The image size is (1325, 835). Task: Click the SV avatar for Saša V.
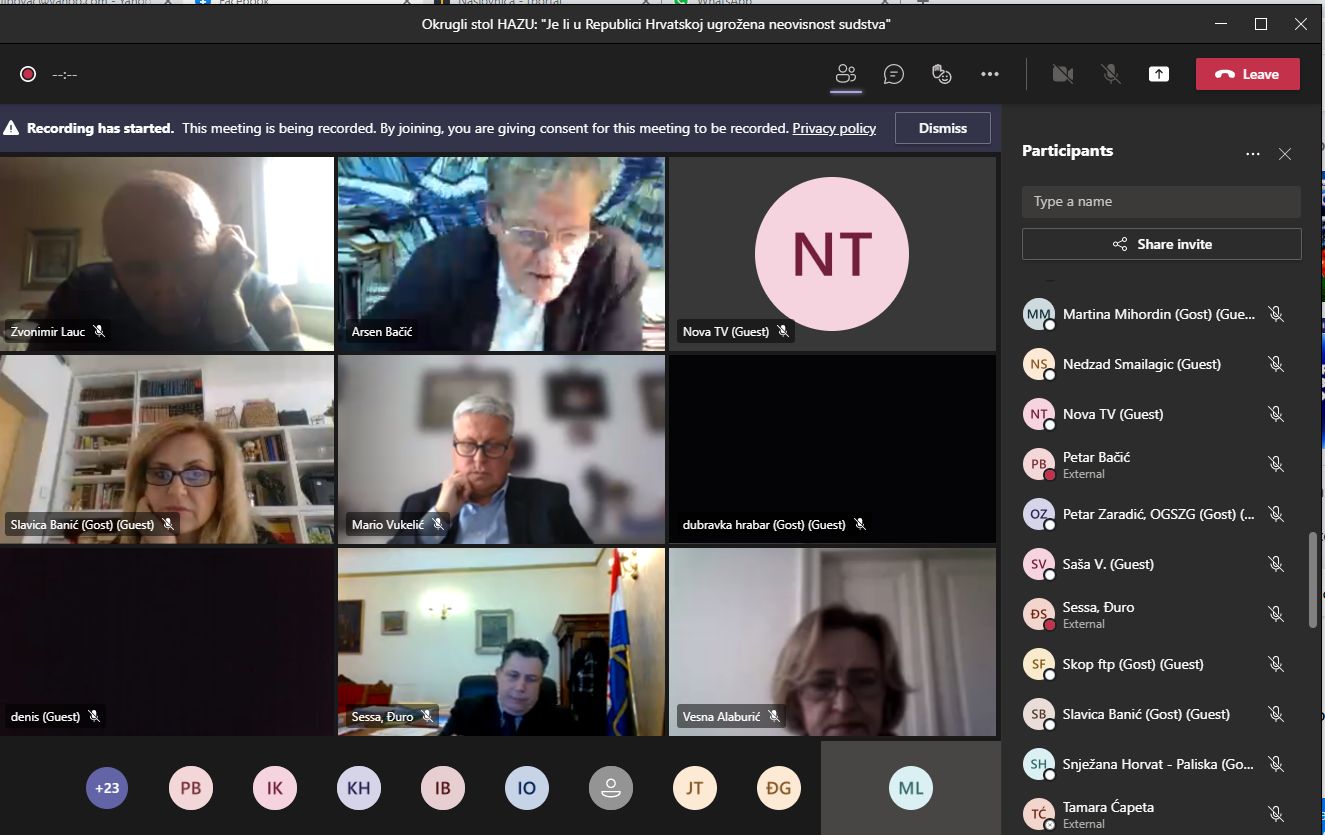[1039, 564]
